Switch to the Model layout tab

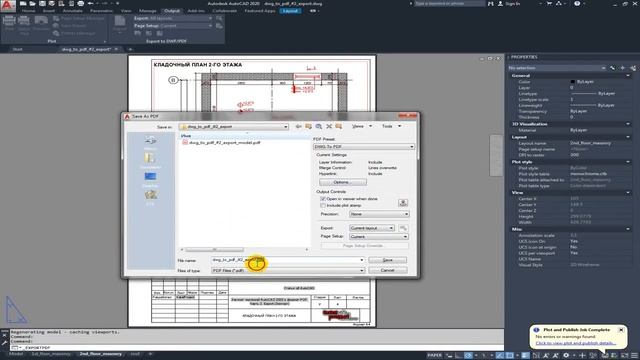16,354
